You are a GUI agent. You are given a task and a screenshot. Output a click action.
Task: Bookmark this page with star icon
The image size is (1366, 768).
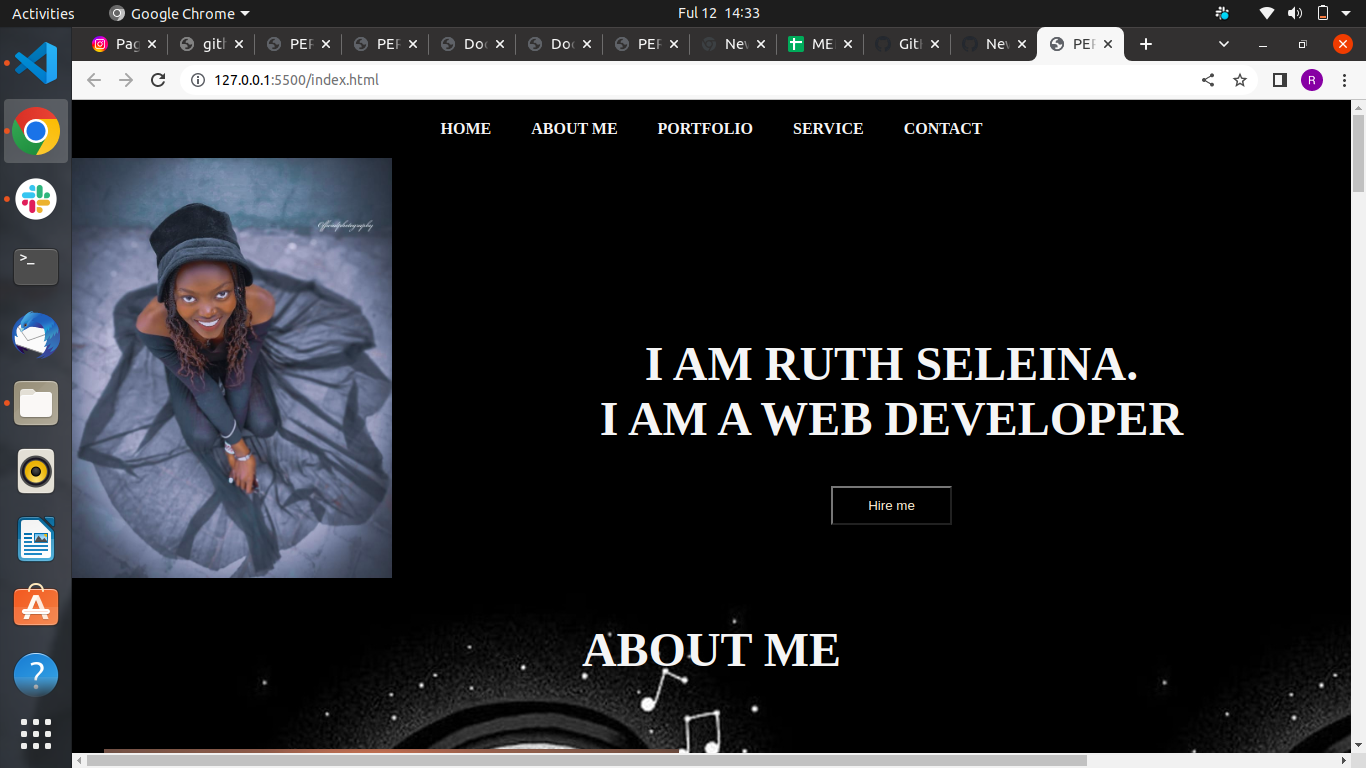coord(1240,80)
